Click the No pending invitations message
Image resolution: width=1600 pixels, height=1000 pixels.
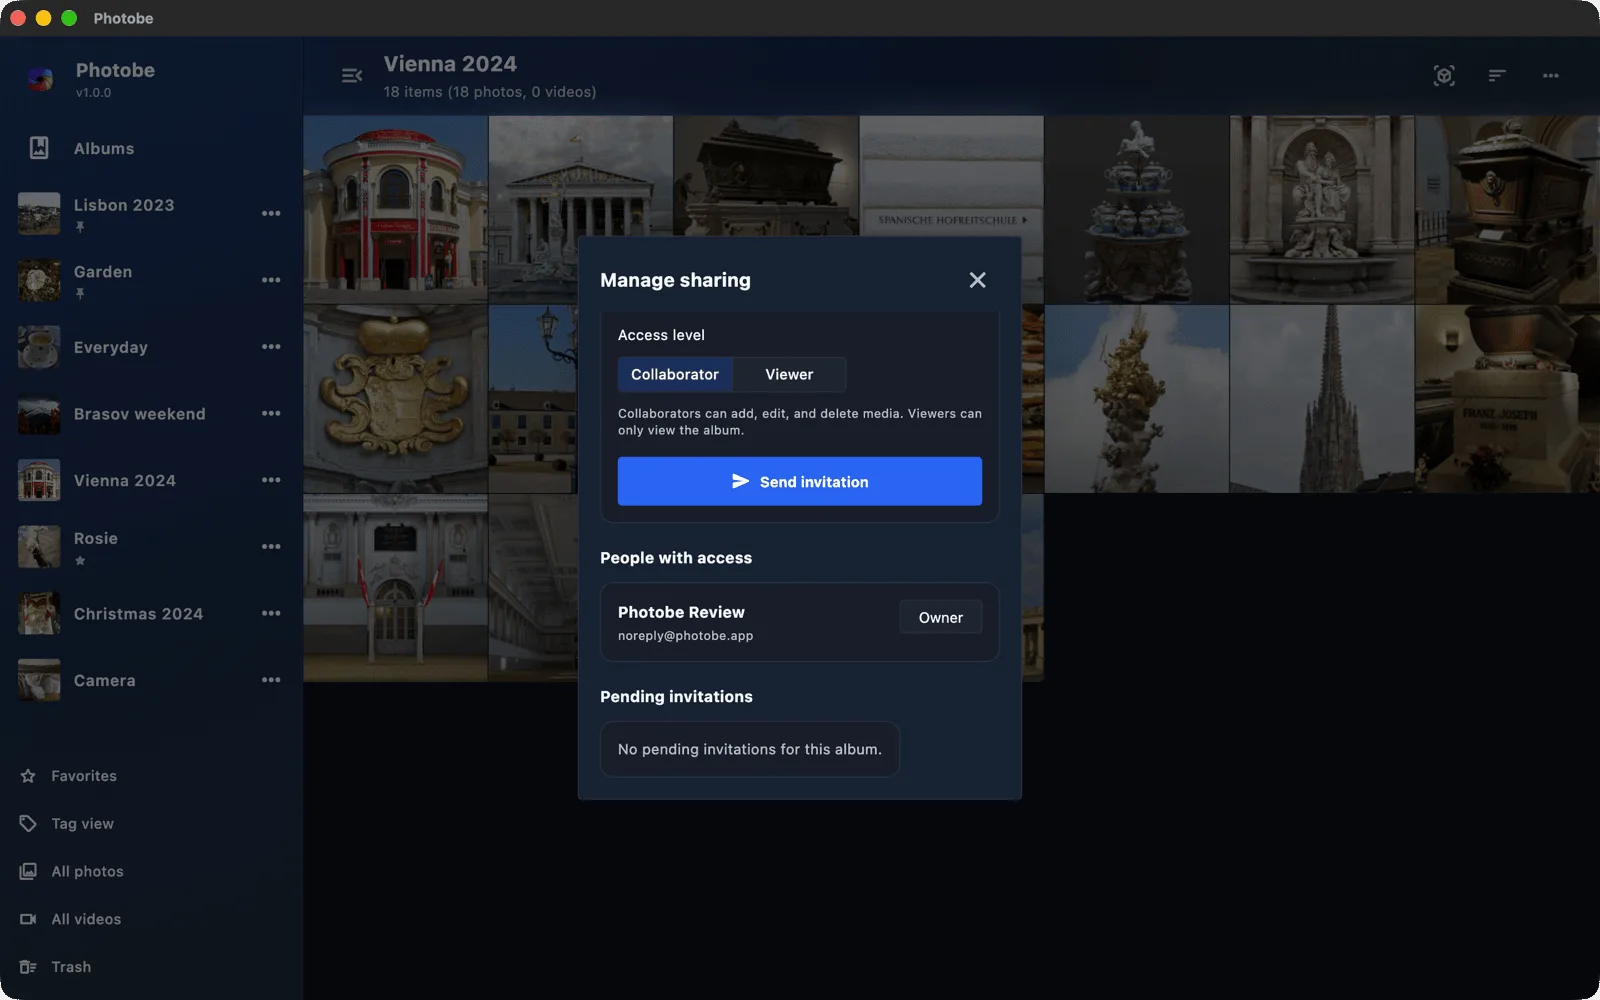point(750,749)
